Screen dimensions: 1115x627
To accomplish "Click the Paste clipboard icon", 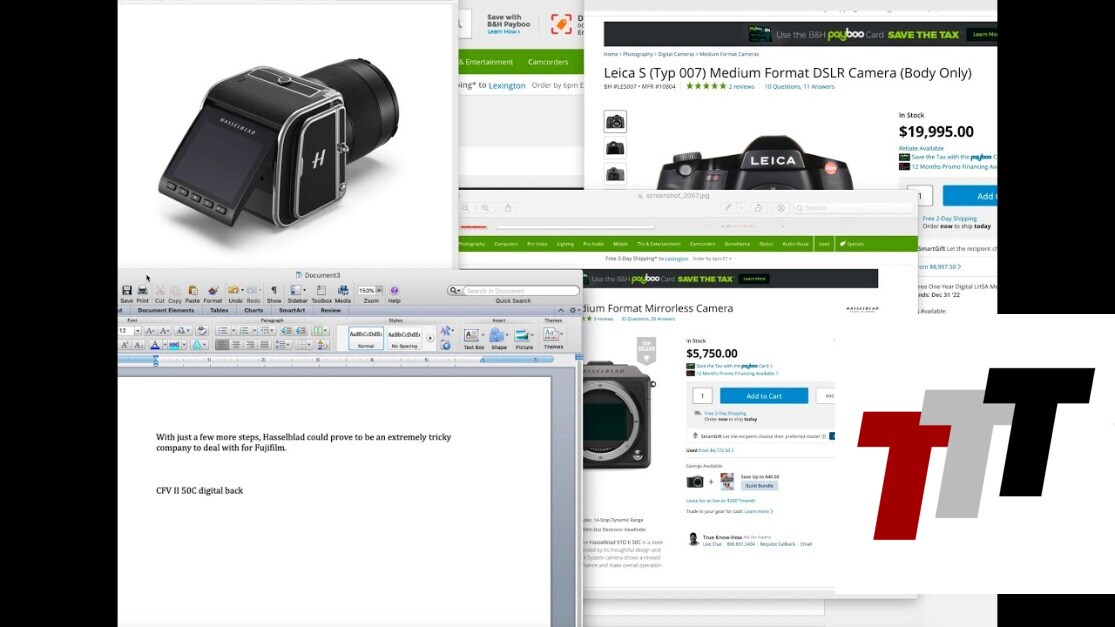I will pyautogui.click(x=192, y=291).
